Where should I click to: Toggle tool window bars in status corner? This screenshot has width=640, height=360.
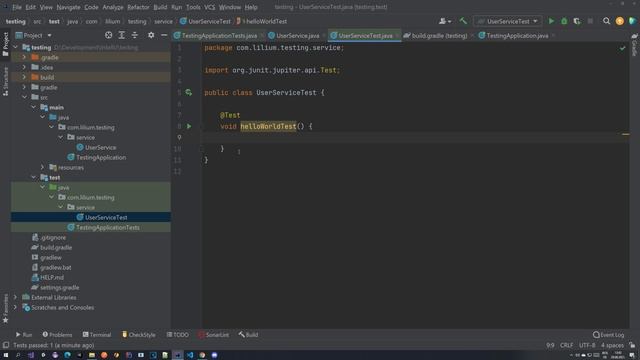[x=6, y=345]
